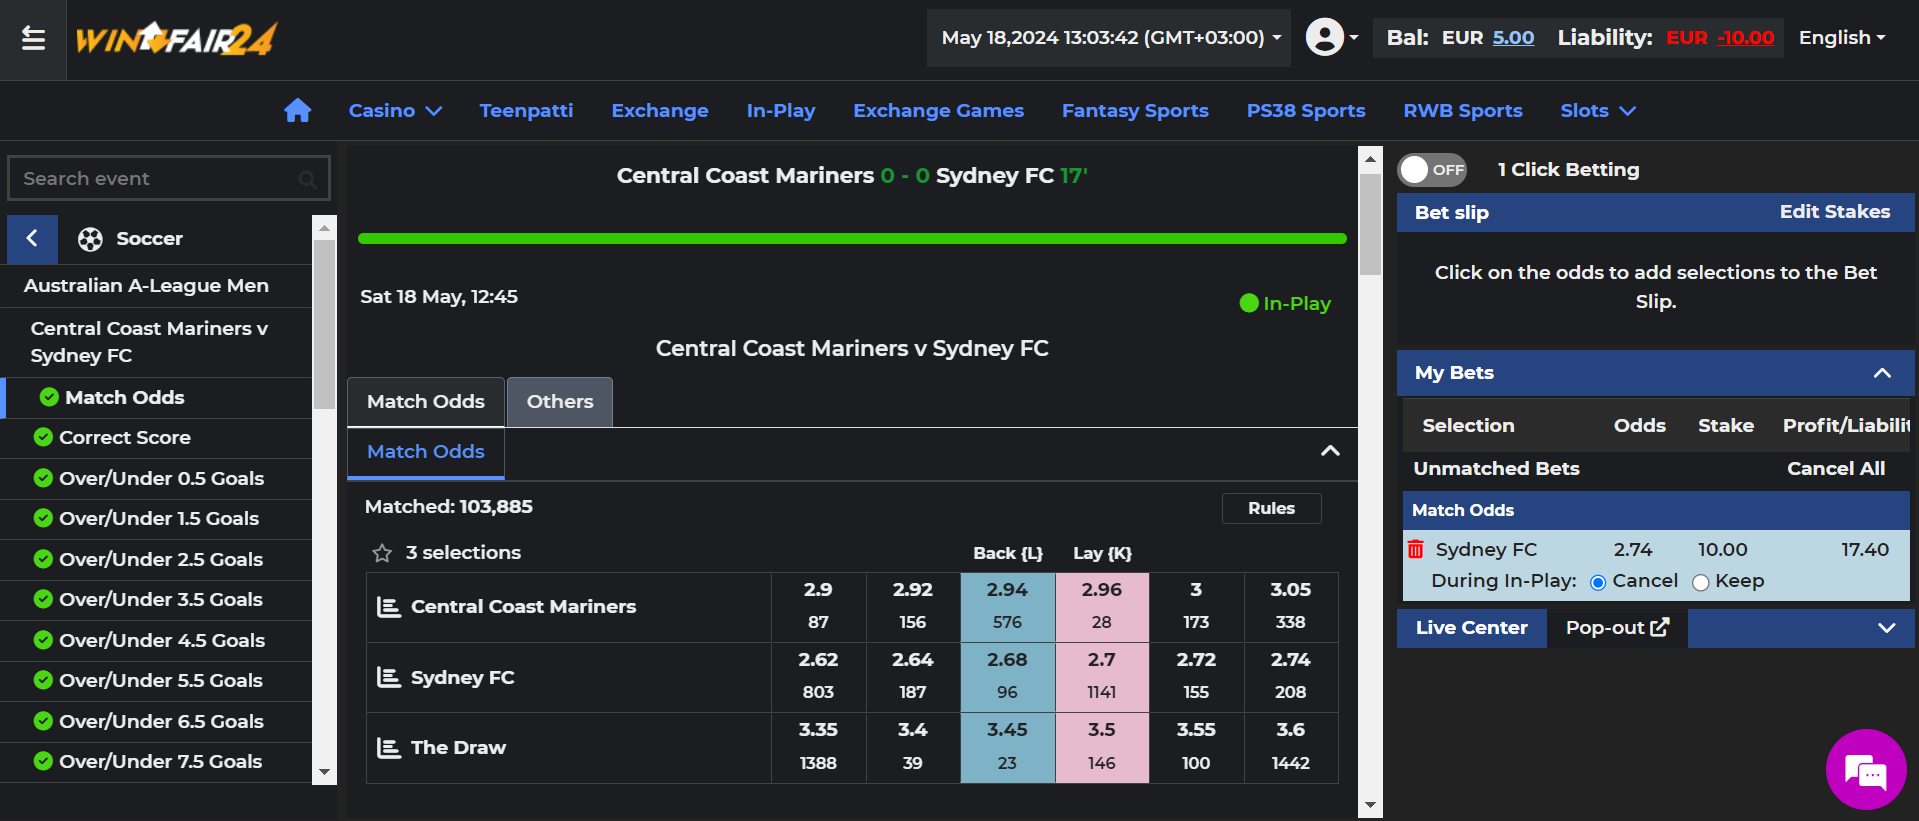Open the hamburger sidebar menu
The image size is (1919, 821).
[x=33, y=39]
